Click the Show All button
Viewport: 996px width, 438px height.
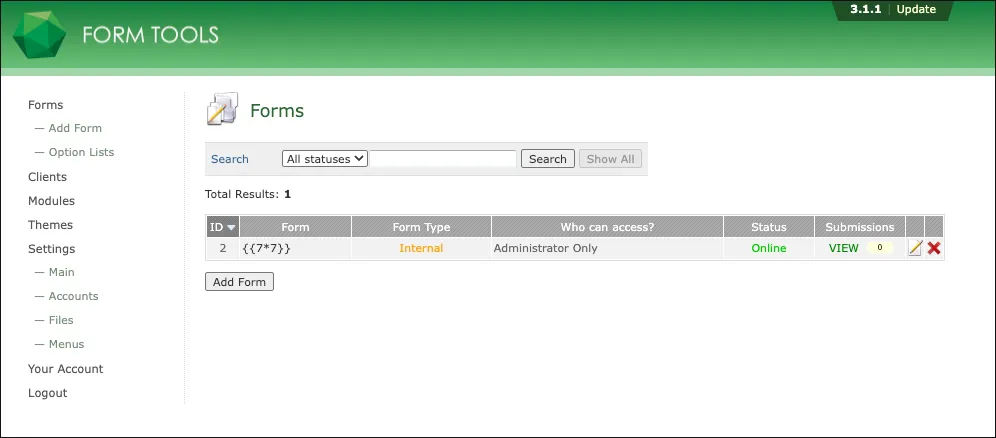[x=610, y=159]
